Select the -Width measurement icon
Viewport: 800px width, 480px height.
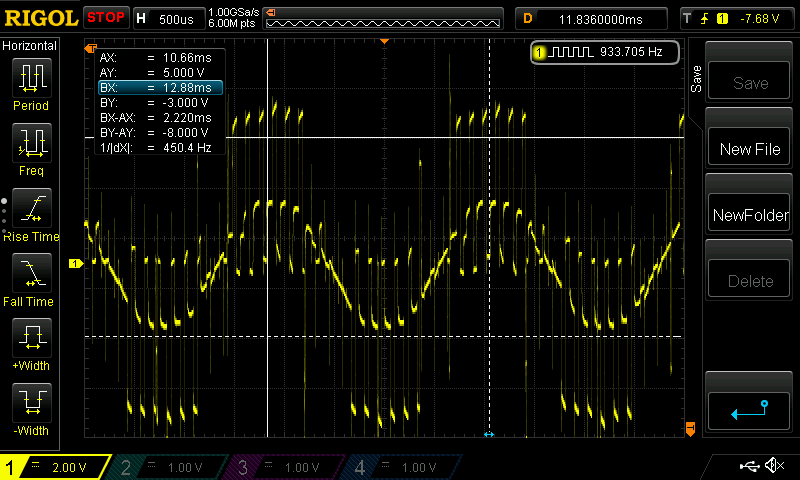pyautogui.click(x=32, y=402)
